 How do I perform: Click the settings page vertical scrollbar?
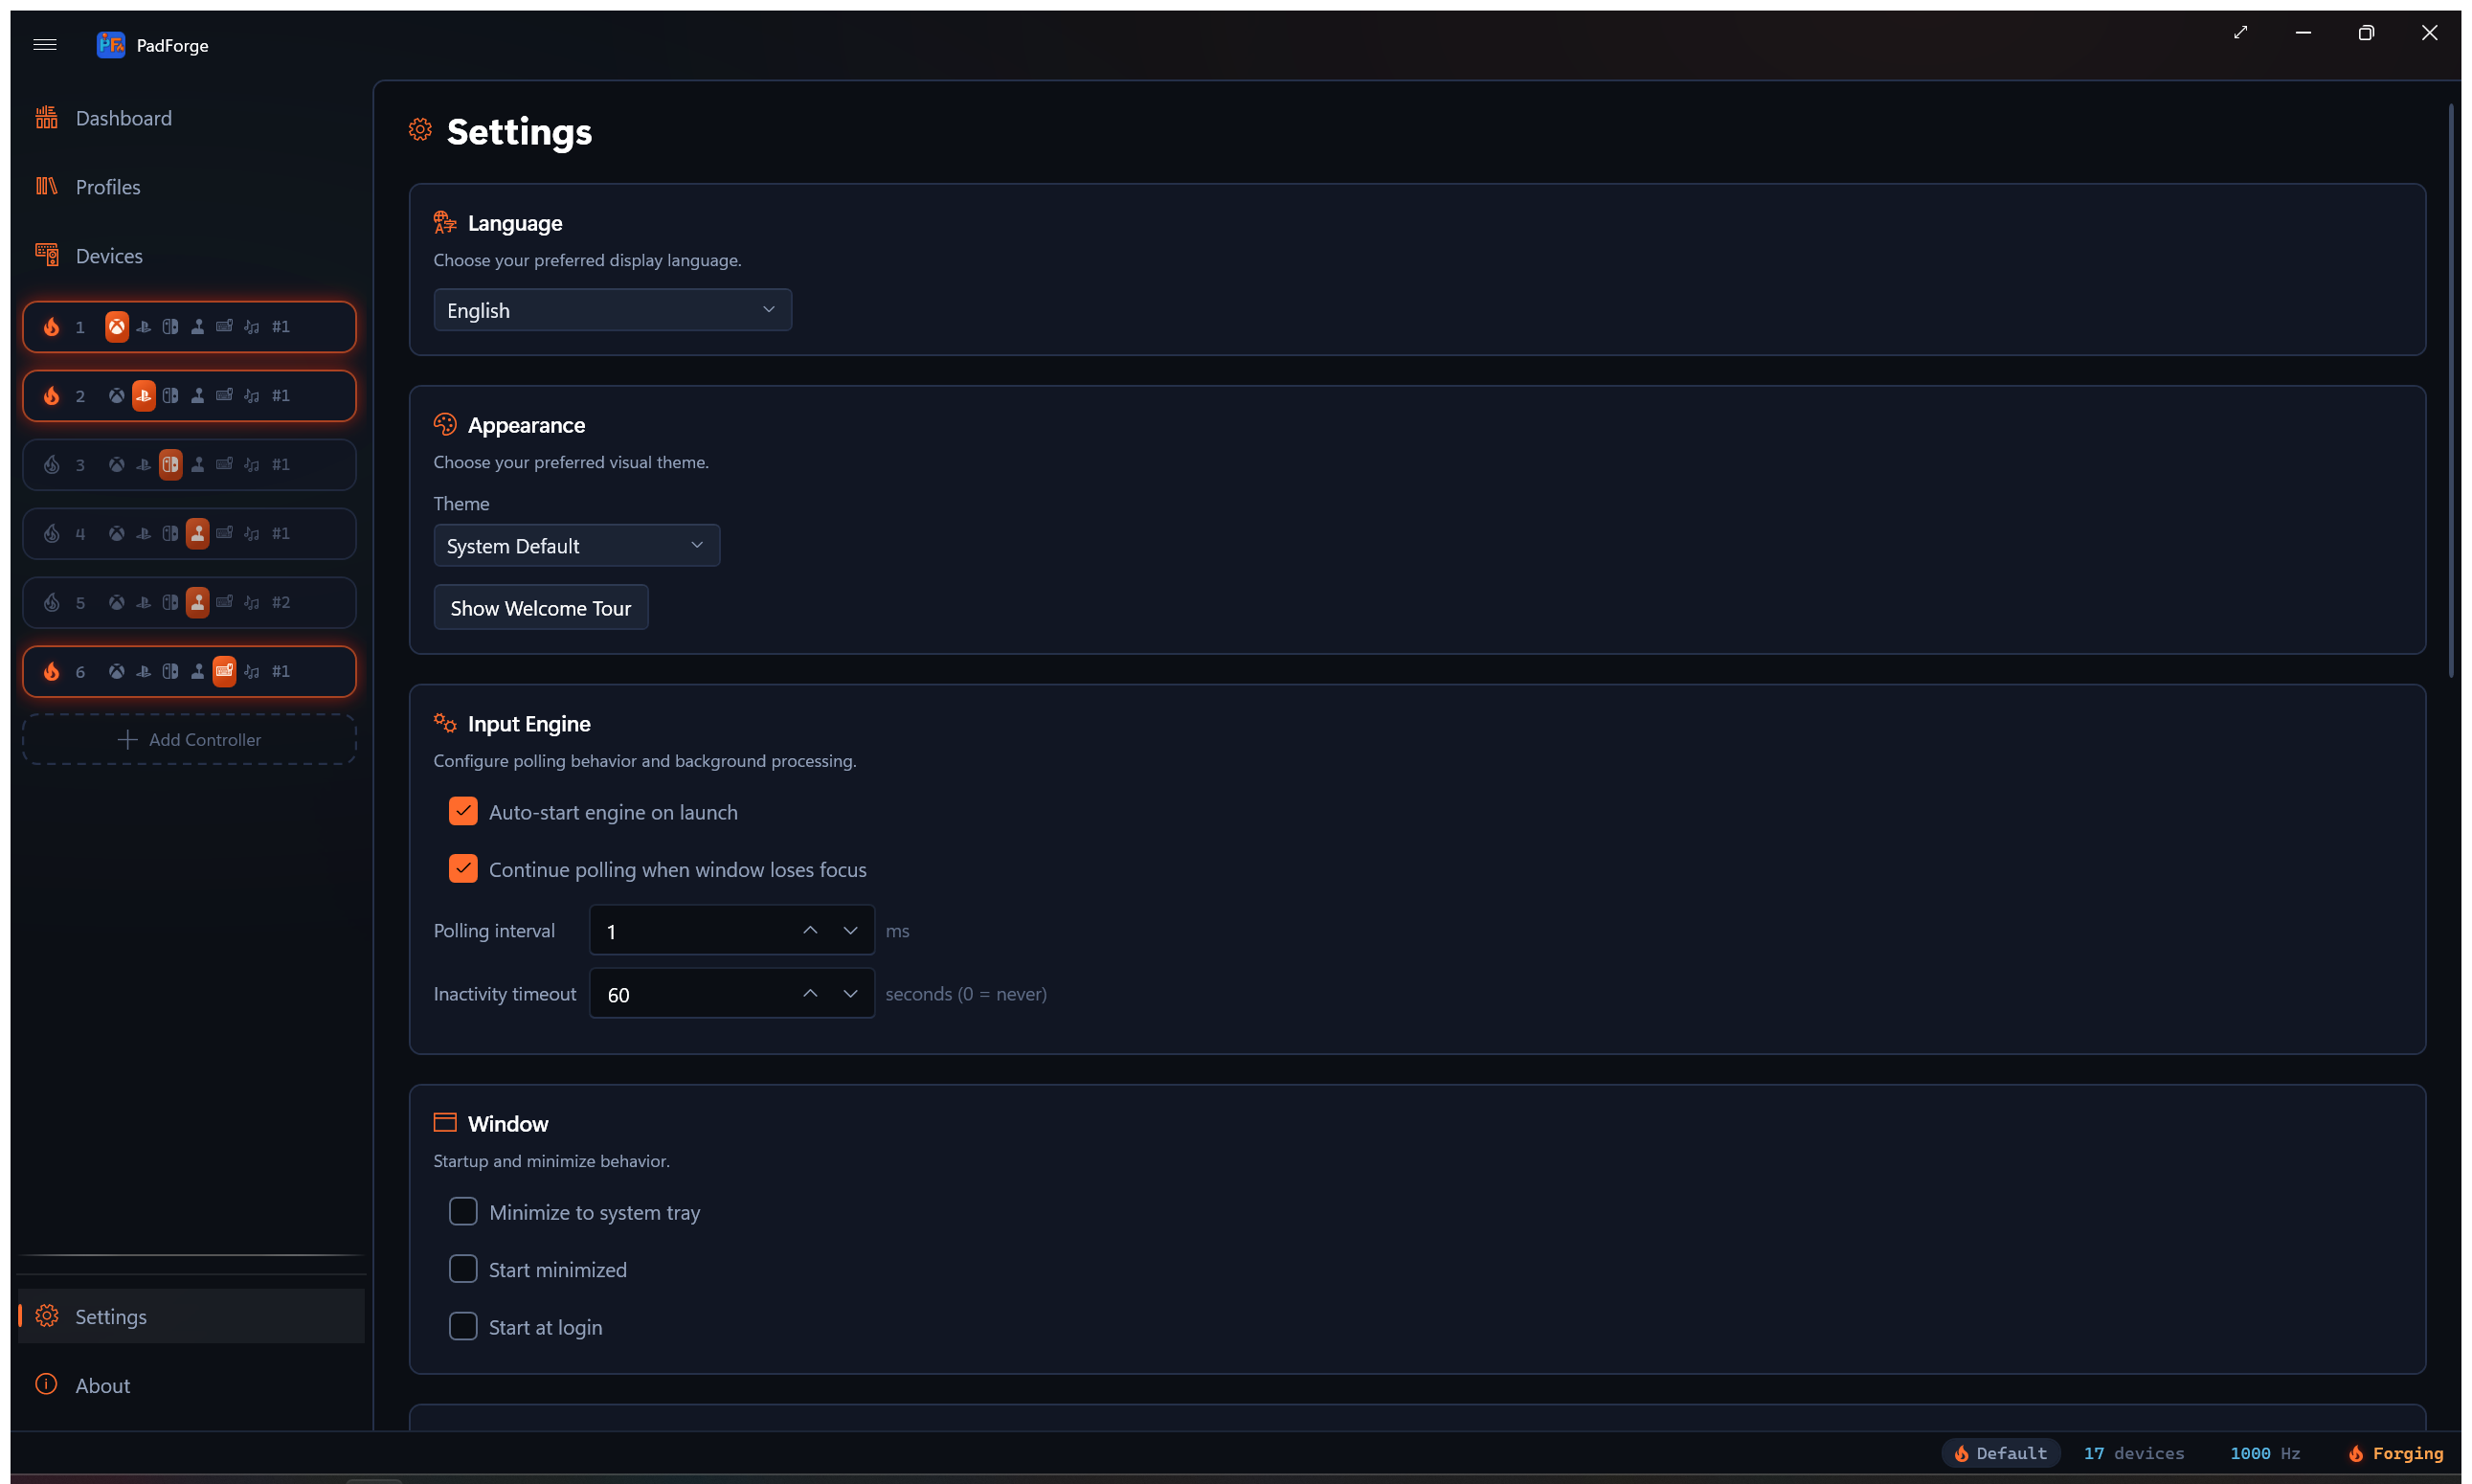pyautogui.click(x=2451, y=390)
